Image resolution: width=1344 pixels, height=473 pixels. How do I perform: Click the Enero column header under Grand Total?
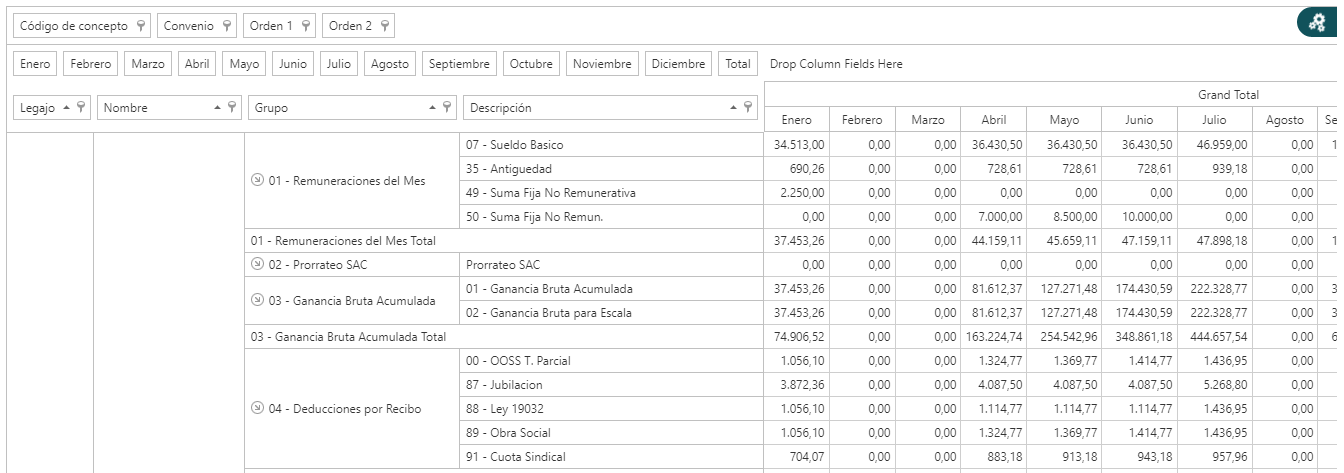point(797,120)
